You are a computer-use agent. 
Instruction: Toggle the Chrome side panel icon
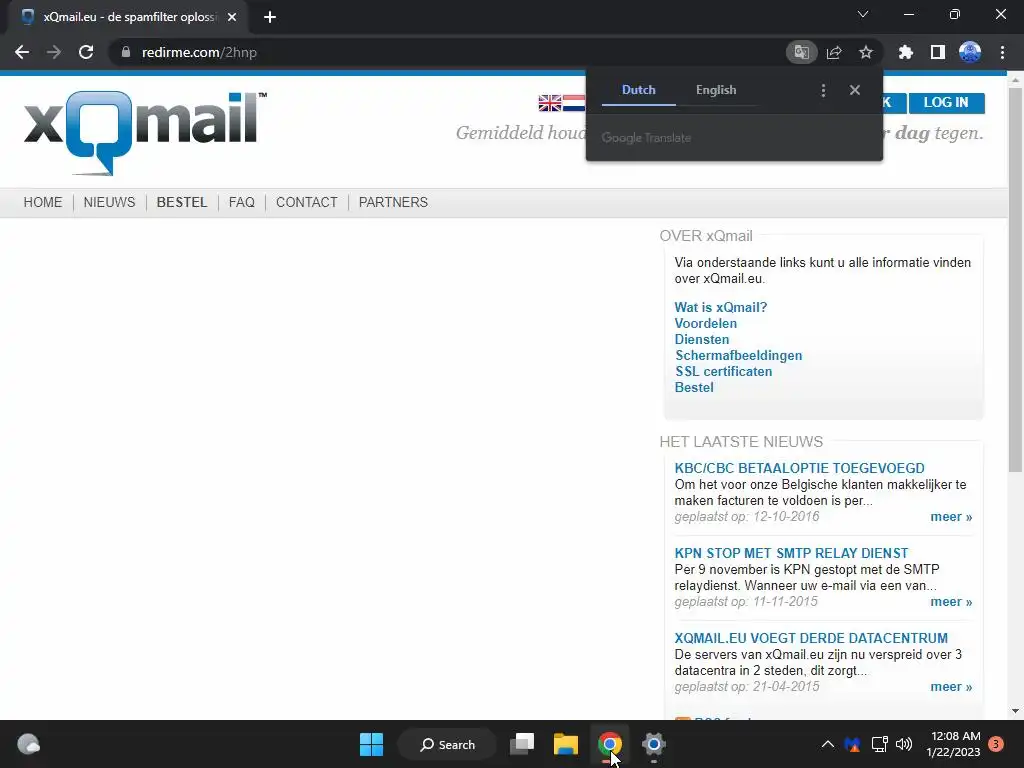click(938, 52)
